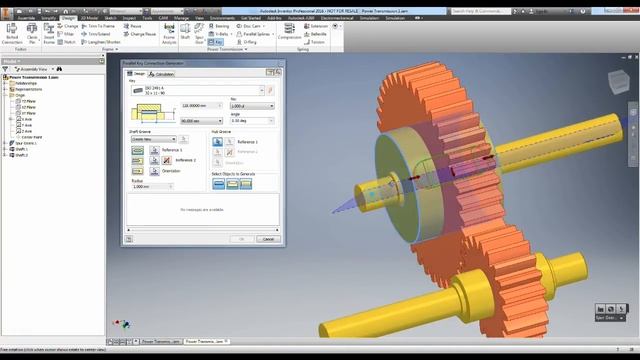The height and width of the screenshot is (360, 640).
Task: Toggle Hub Groove Reference 1 selector
Action: point(218,142)
